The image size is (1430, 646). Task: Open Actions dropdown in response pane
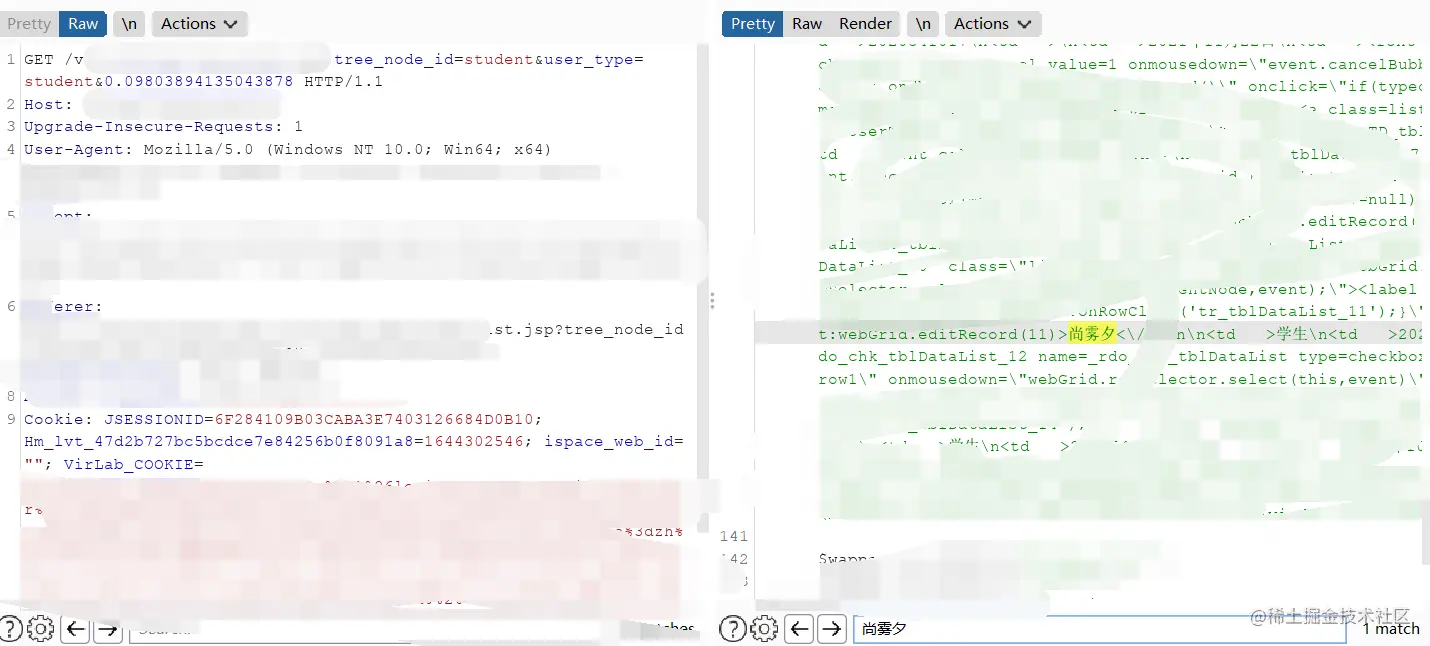point(992,24)
